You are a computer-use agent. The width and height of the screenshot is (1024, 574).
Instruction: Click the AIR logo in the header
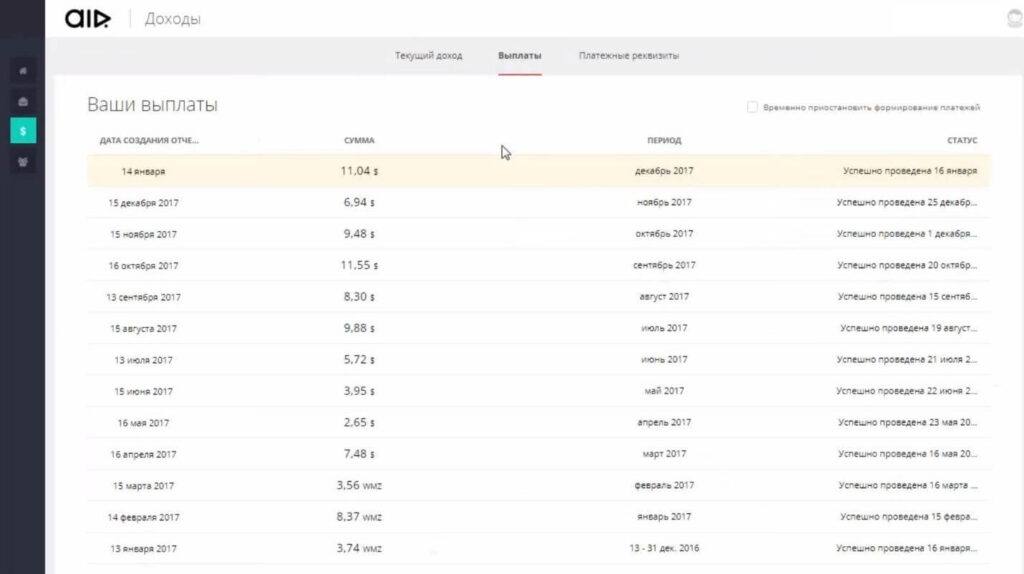coord(88,19)
